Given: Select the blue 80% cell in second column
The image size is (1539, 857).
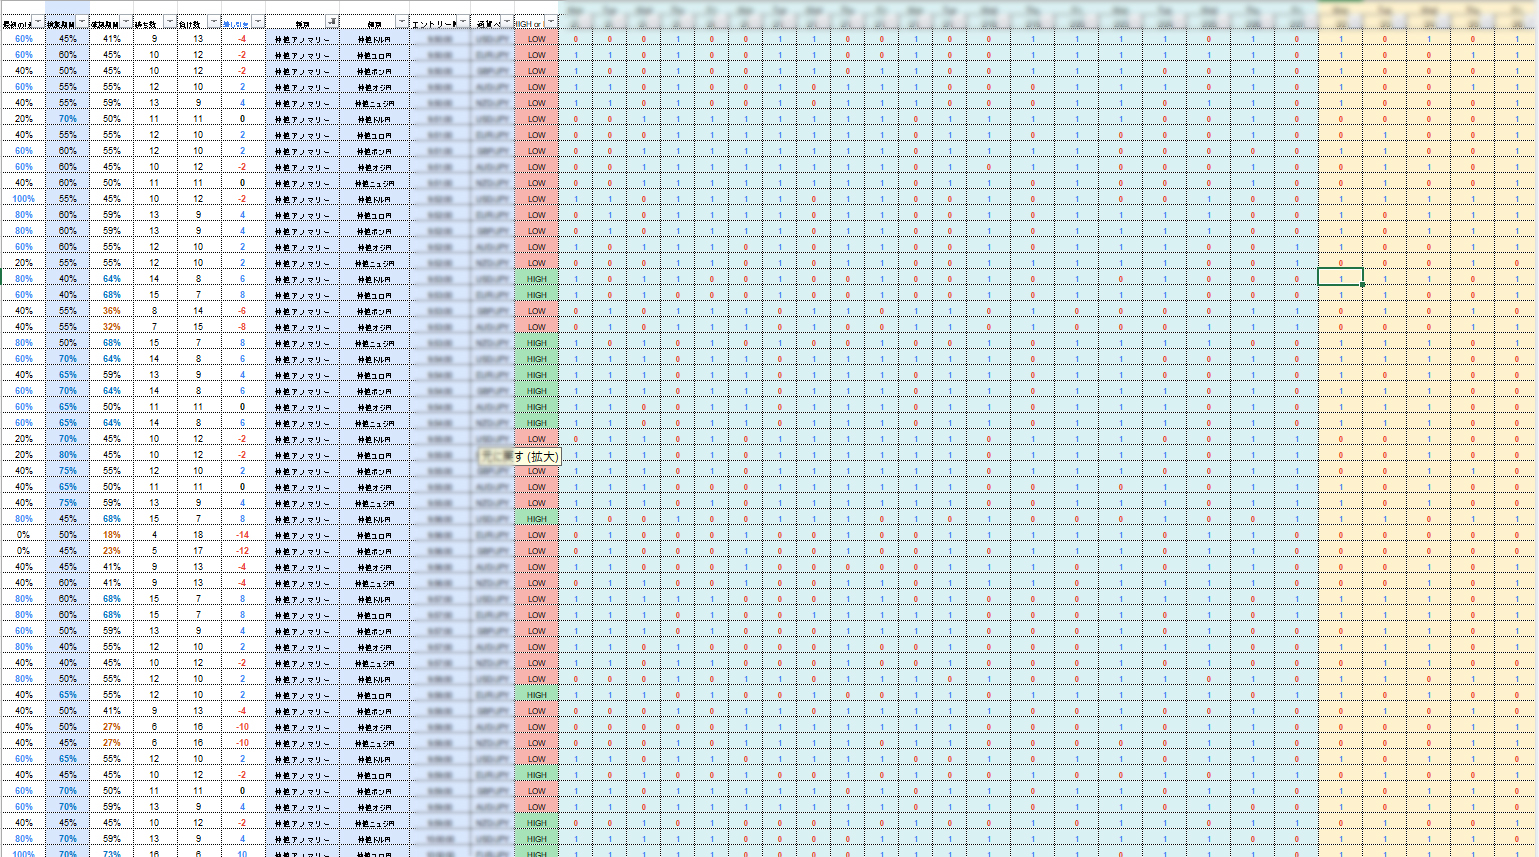Looking at the screenshot, I should click(x=67, y=455).
